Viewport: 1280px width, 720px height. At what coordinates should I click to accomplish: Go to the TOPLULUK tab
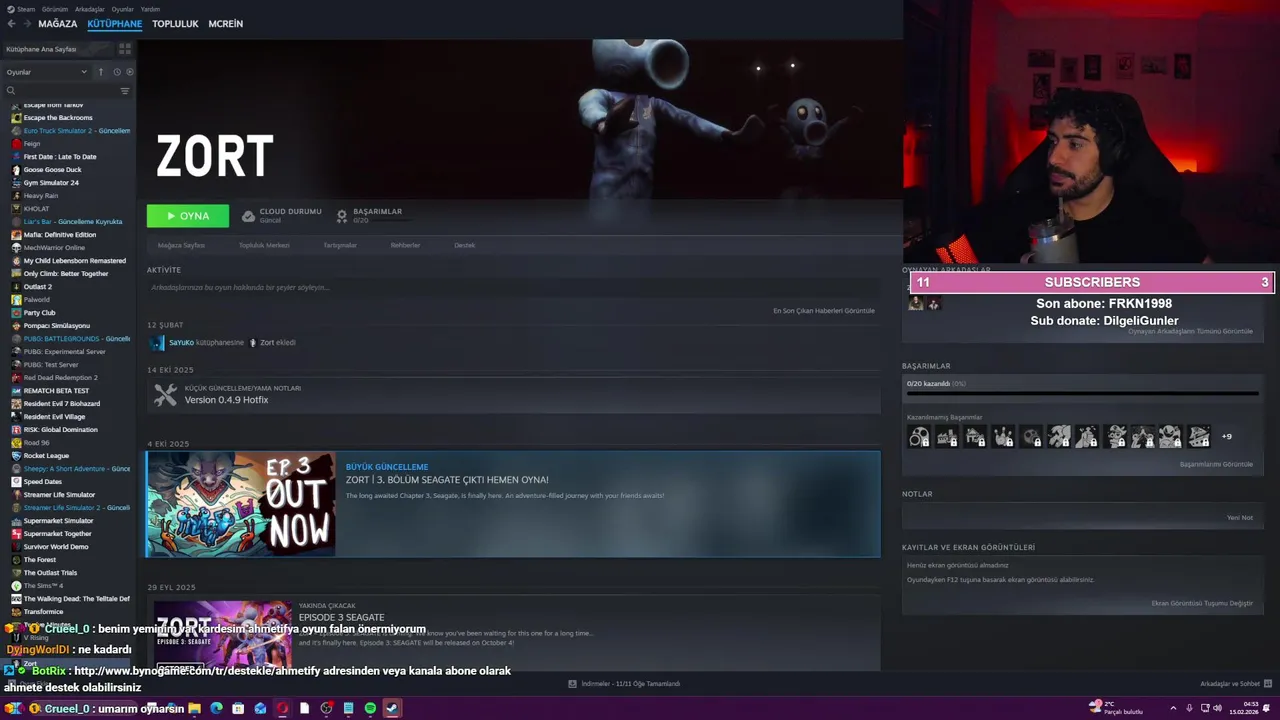click(x=175, y=24)
